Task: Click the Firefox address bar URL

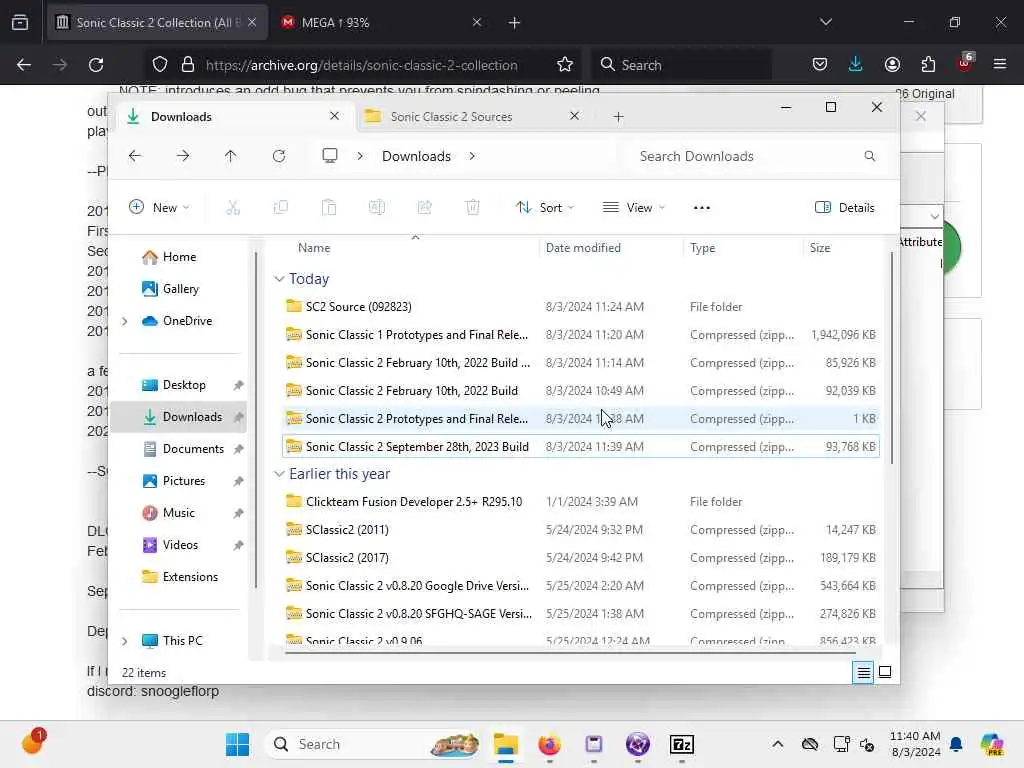Action: click(361, 65)
